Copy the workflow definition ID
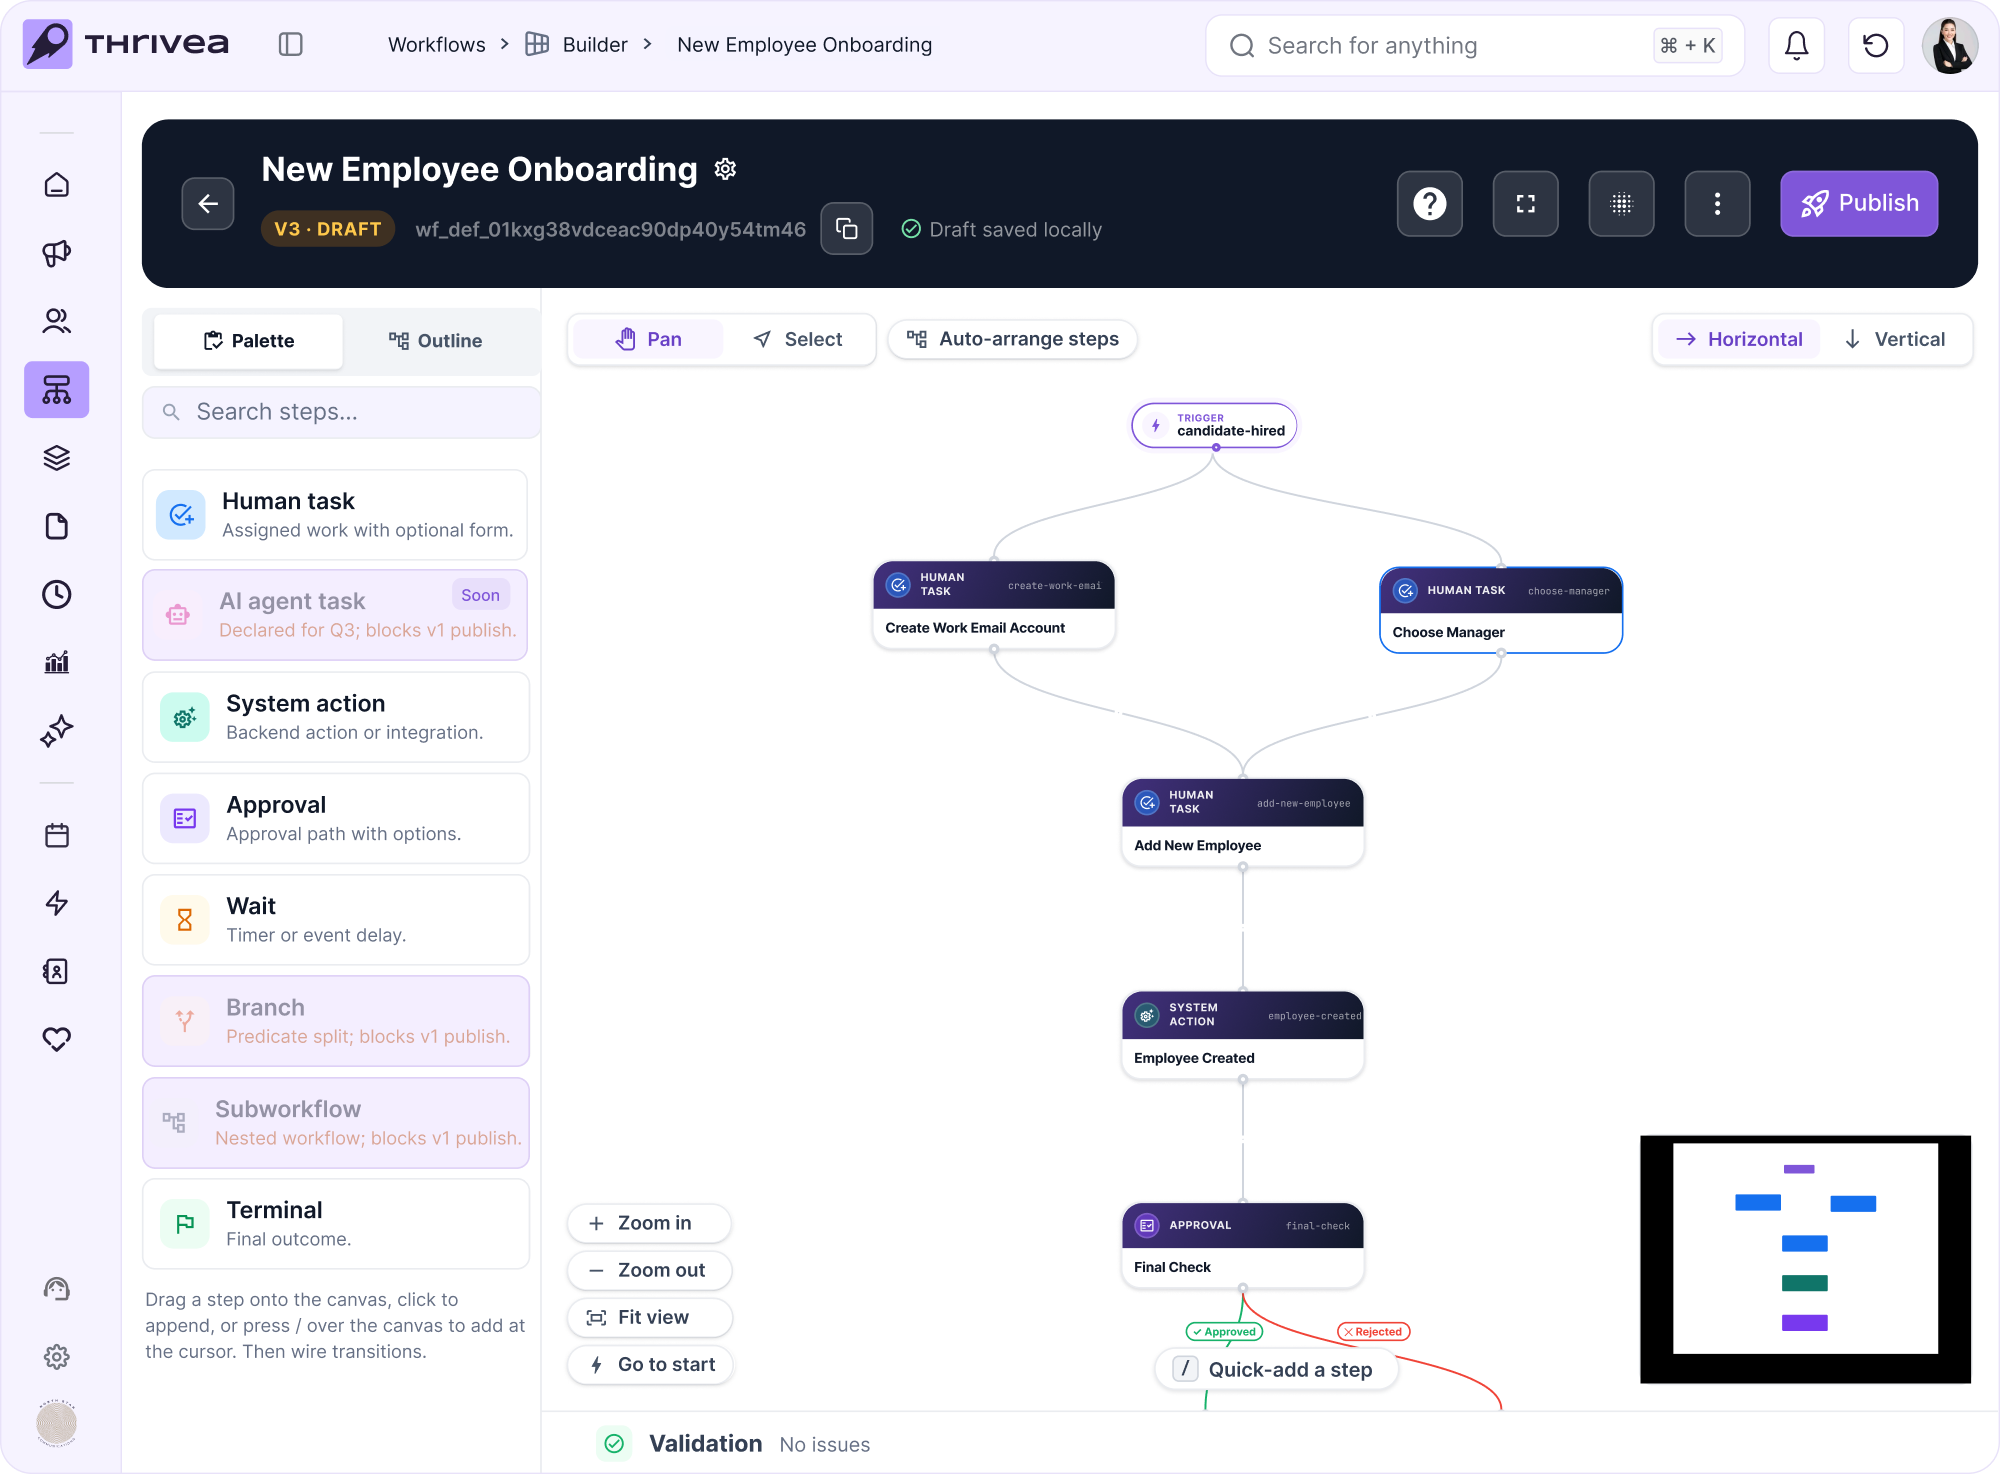The width and height of the screenshot is (2000, 1474). (x=847, y=229)
